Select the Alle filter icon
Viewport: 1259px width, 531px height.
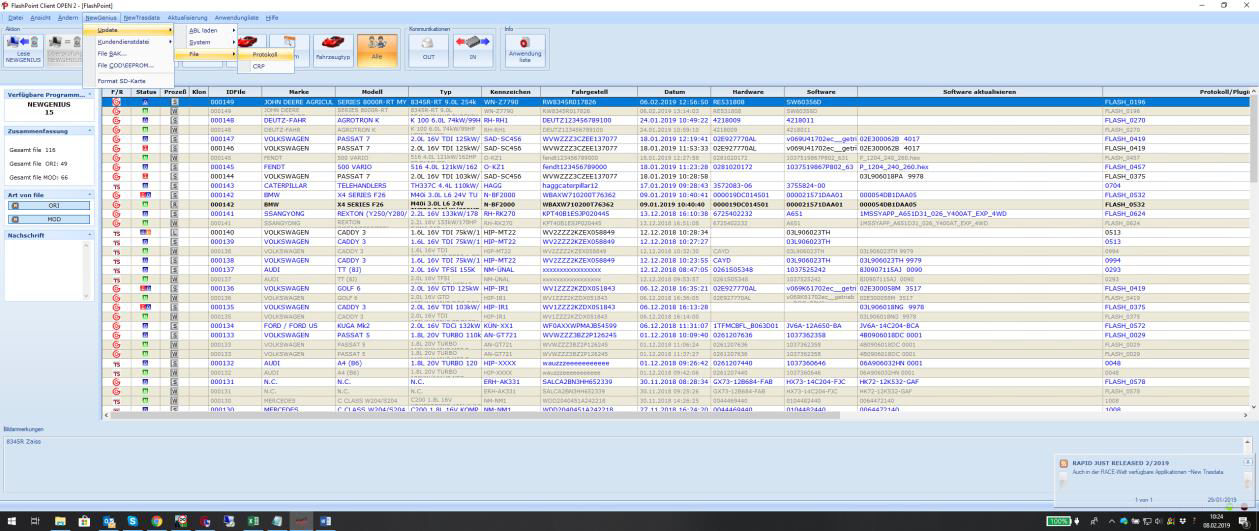(x=376, y=51)
